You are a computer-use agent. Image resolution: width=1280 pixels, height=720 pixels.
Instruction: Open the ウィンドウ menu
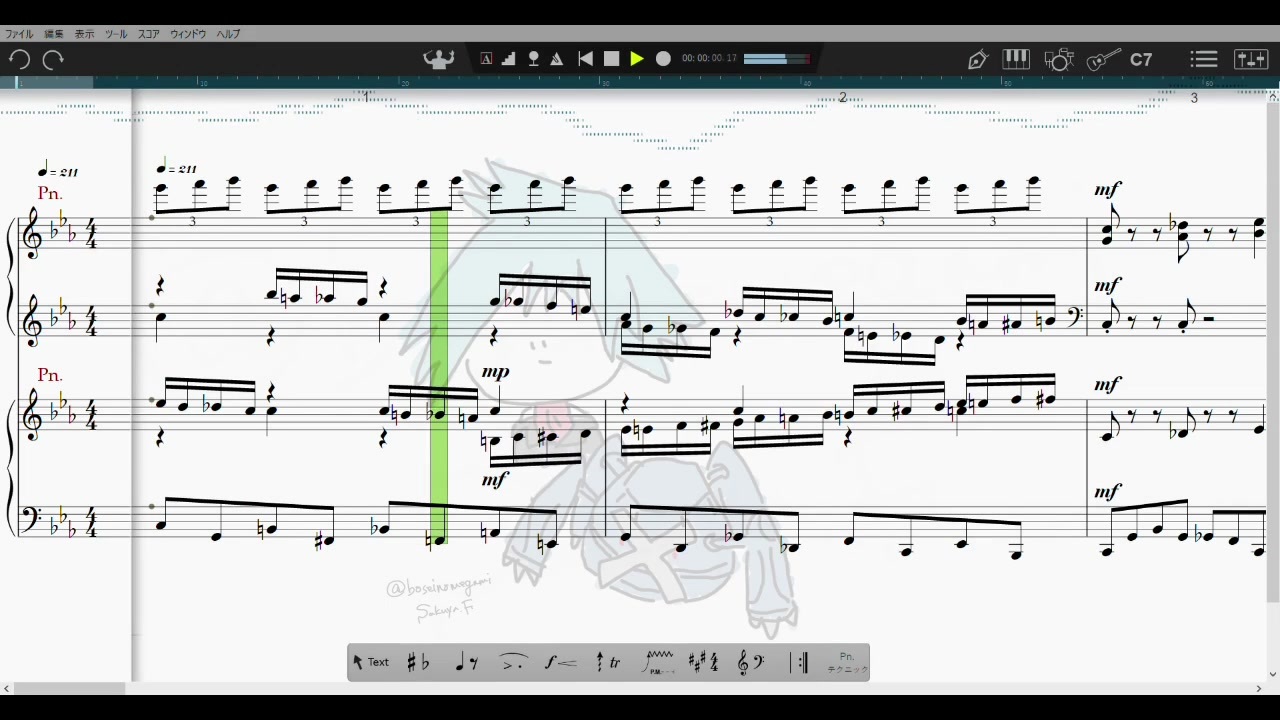pyautogui.click(x=188, y=34)
